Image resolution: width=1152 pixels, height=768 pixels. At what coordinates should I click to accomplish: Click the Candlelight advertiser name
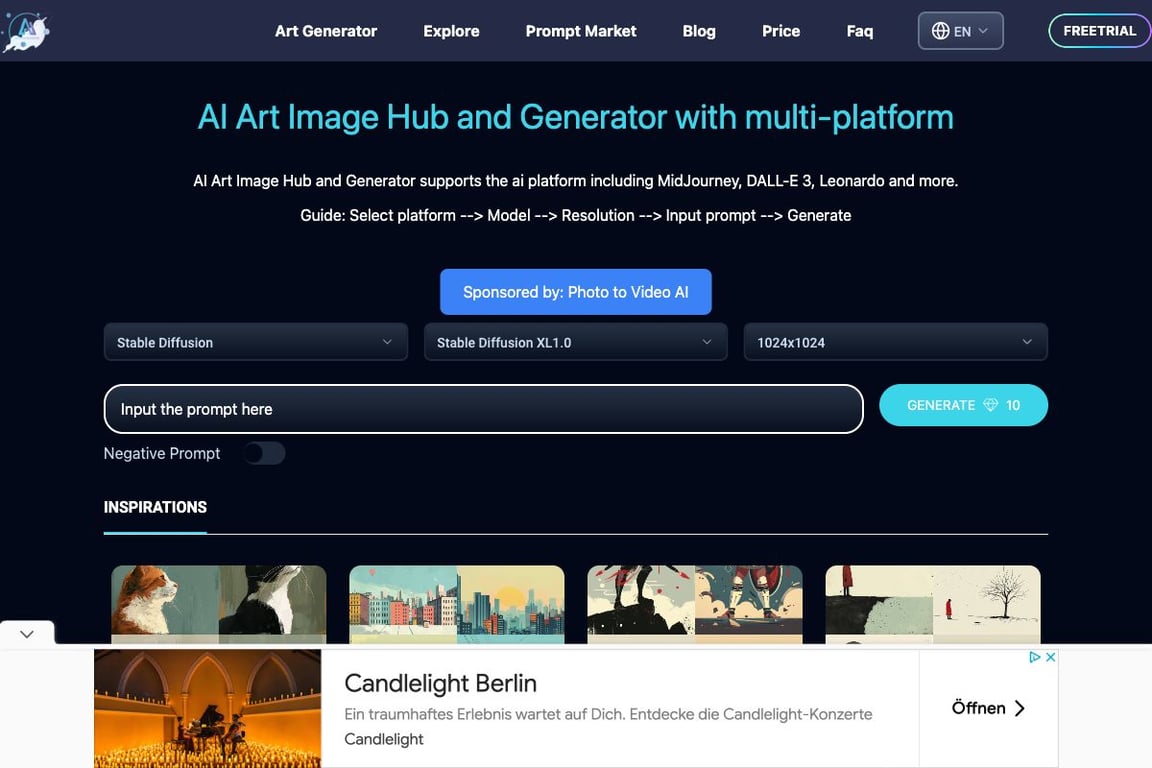click(384, 739)
